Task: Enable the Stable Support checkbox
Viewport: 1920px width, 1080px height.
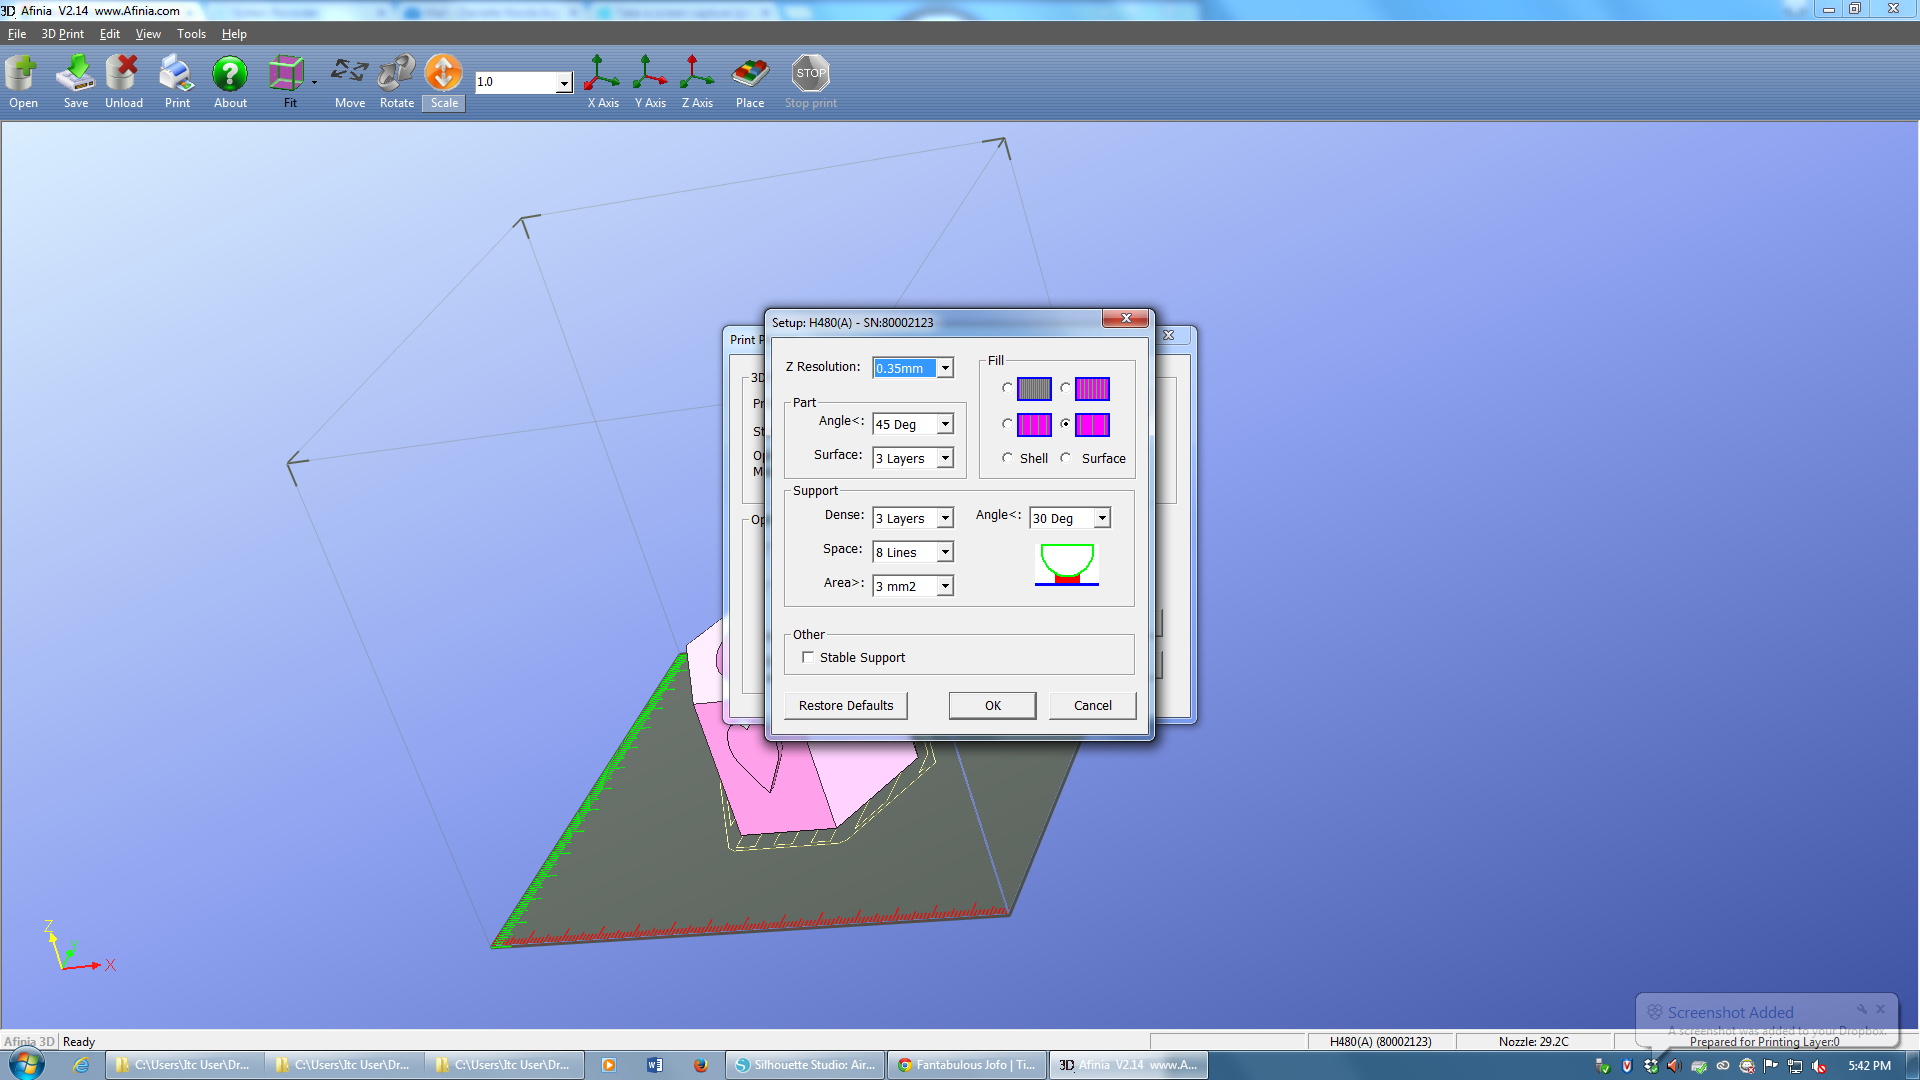Action: click(x=807, y=657)
